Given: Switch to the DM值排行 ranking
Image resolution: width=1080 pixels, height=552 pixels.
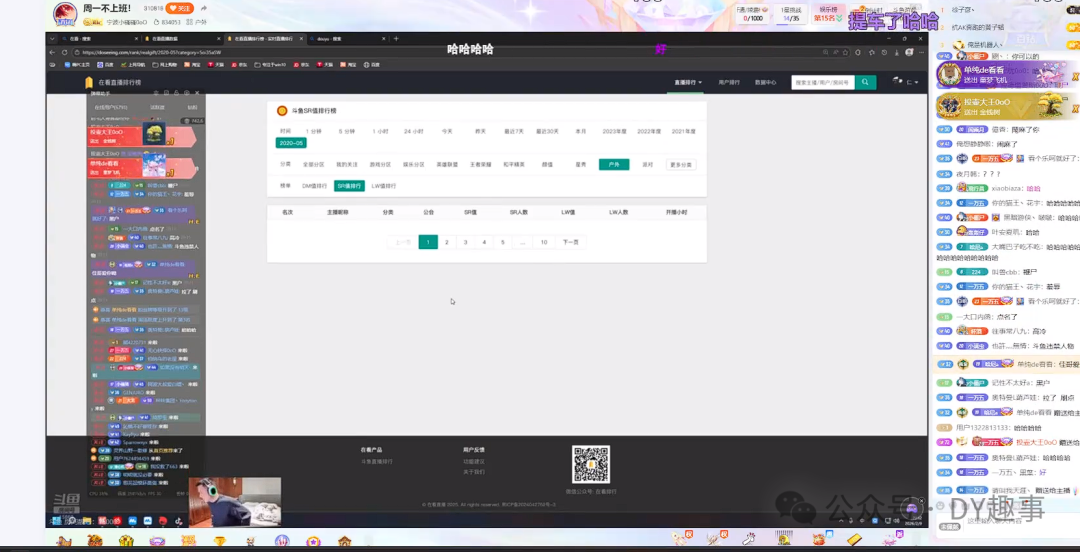Looking at the screenshot, I should pyautogui.click(x=314, y=186).
